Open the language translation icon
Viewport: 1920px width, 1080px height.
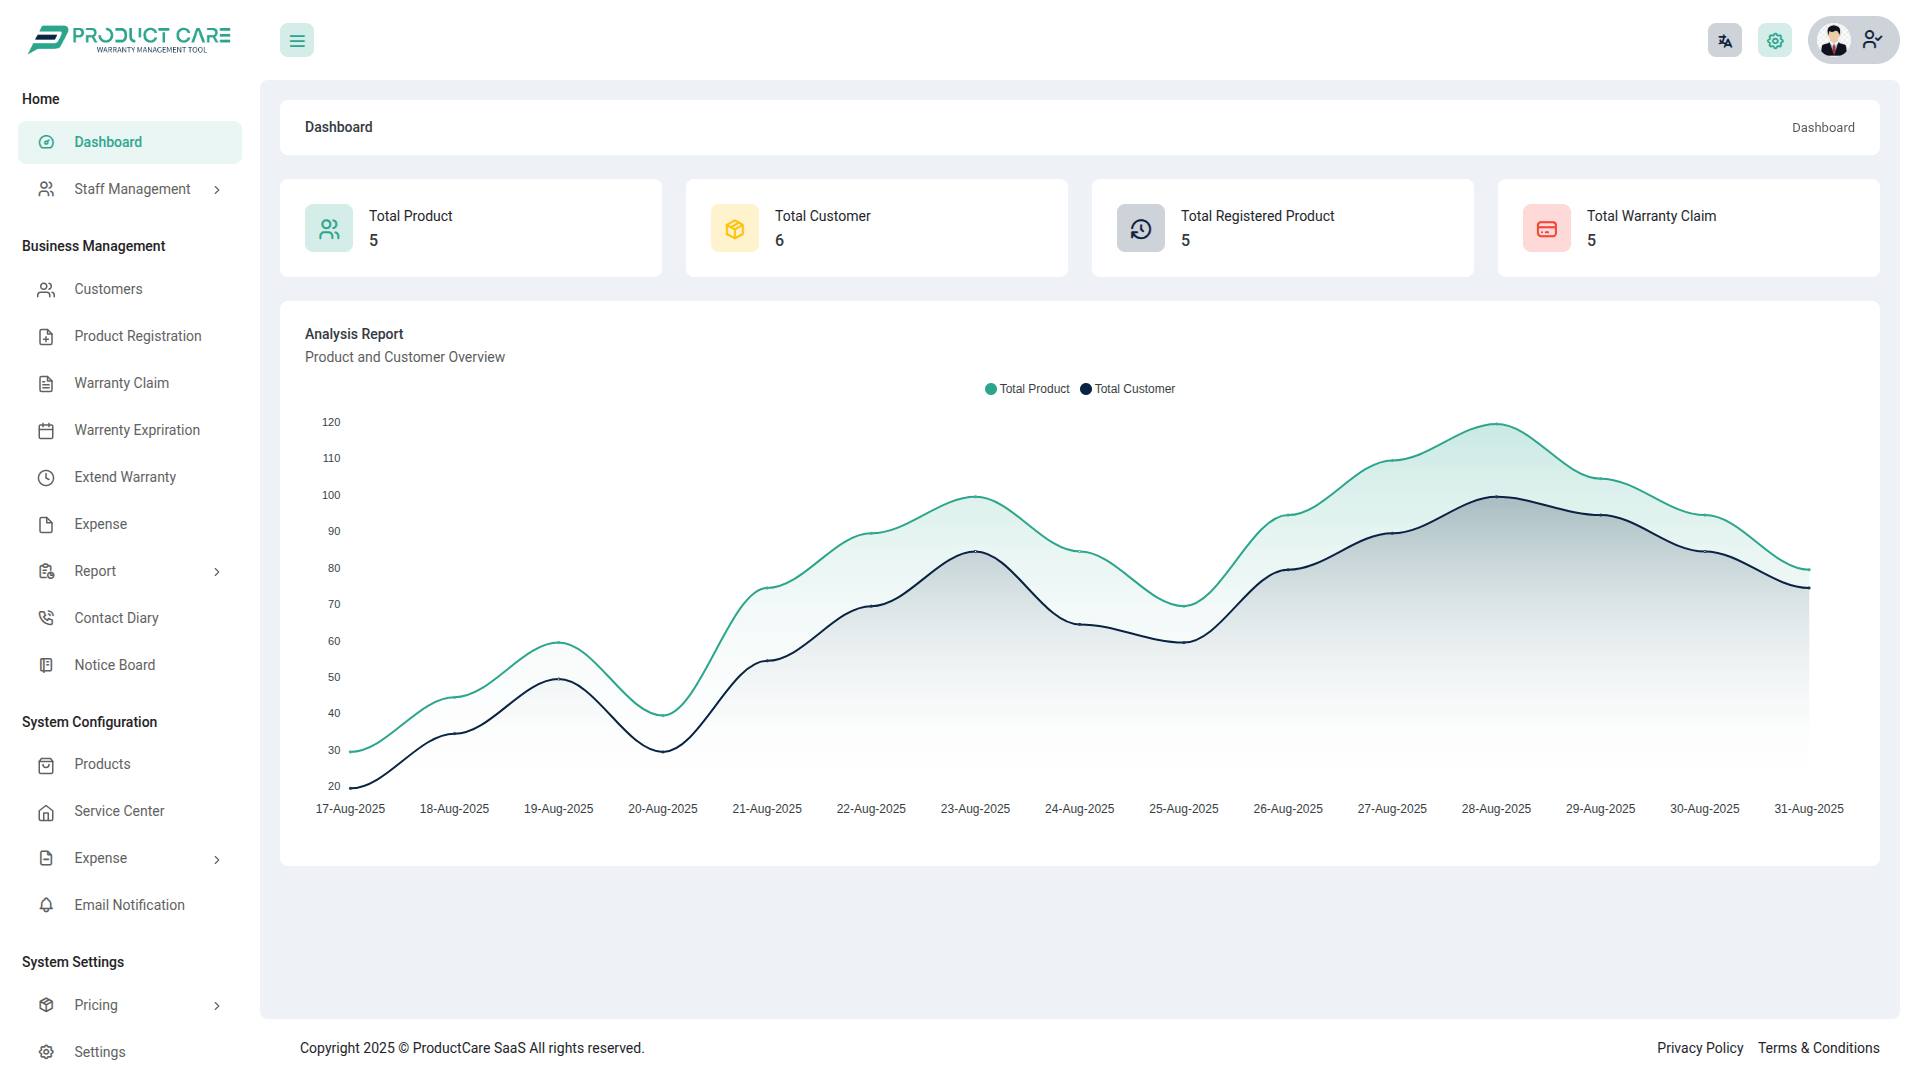[x=1724, y=41]
